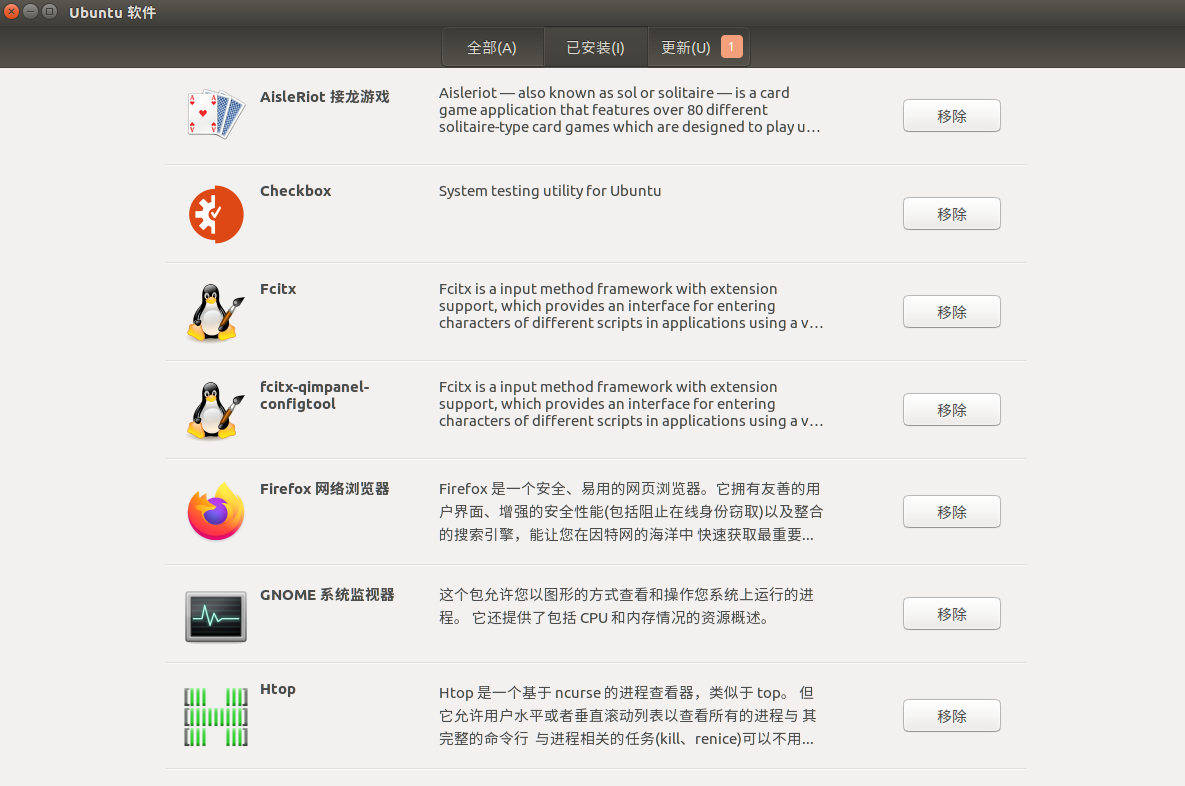Uninstall fcitx-qimpanel-configtool via 移除
1185x786 pixels.
point(951,410)
